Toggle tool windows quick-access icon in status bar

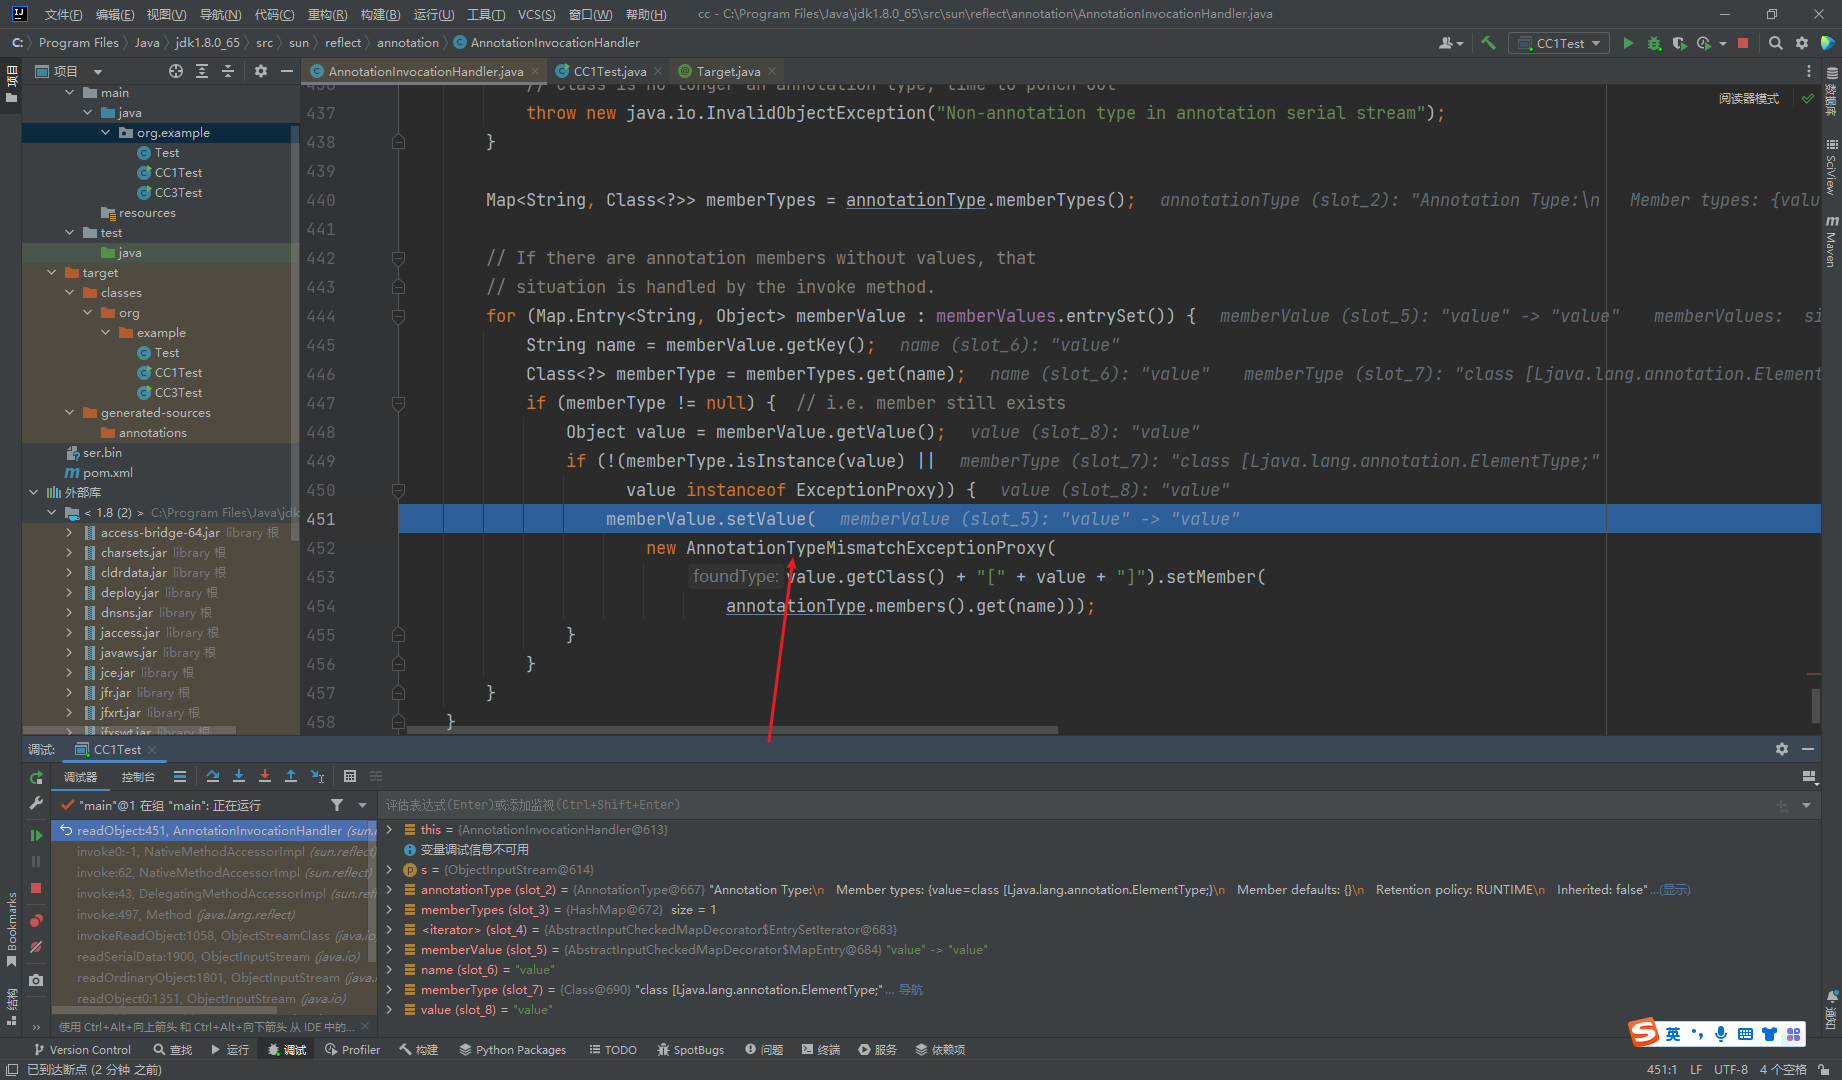coord(12,1069)
